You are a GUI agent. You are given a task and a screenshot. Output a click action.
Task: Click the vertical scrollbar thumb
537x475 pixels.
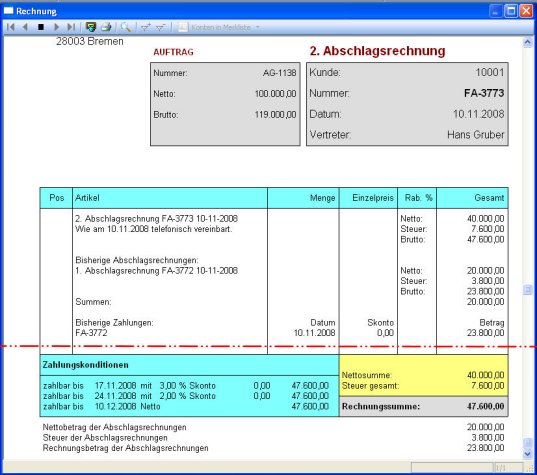pos(527,290)
